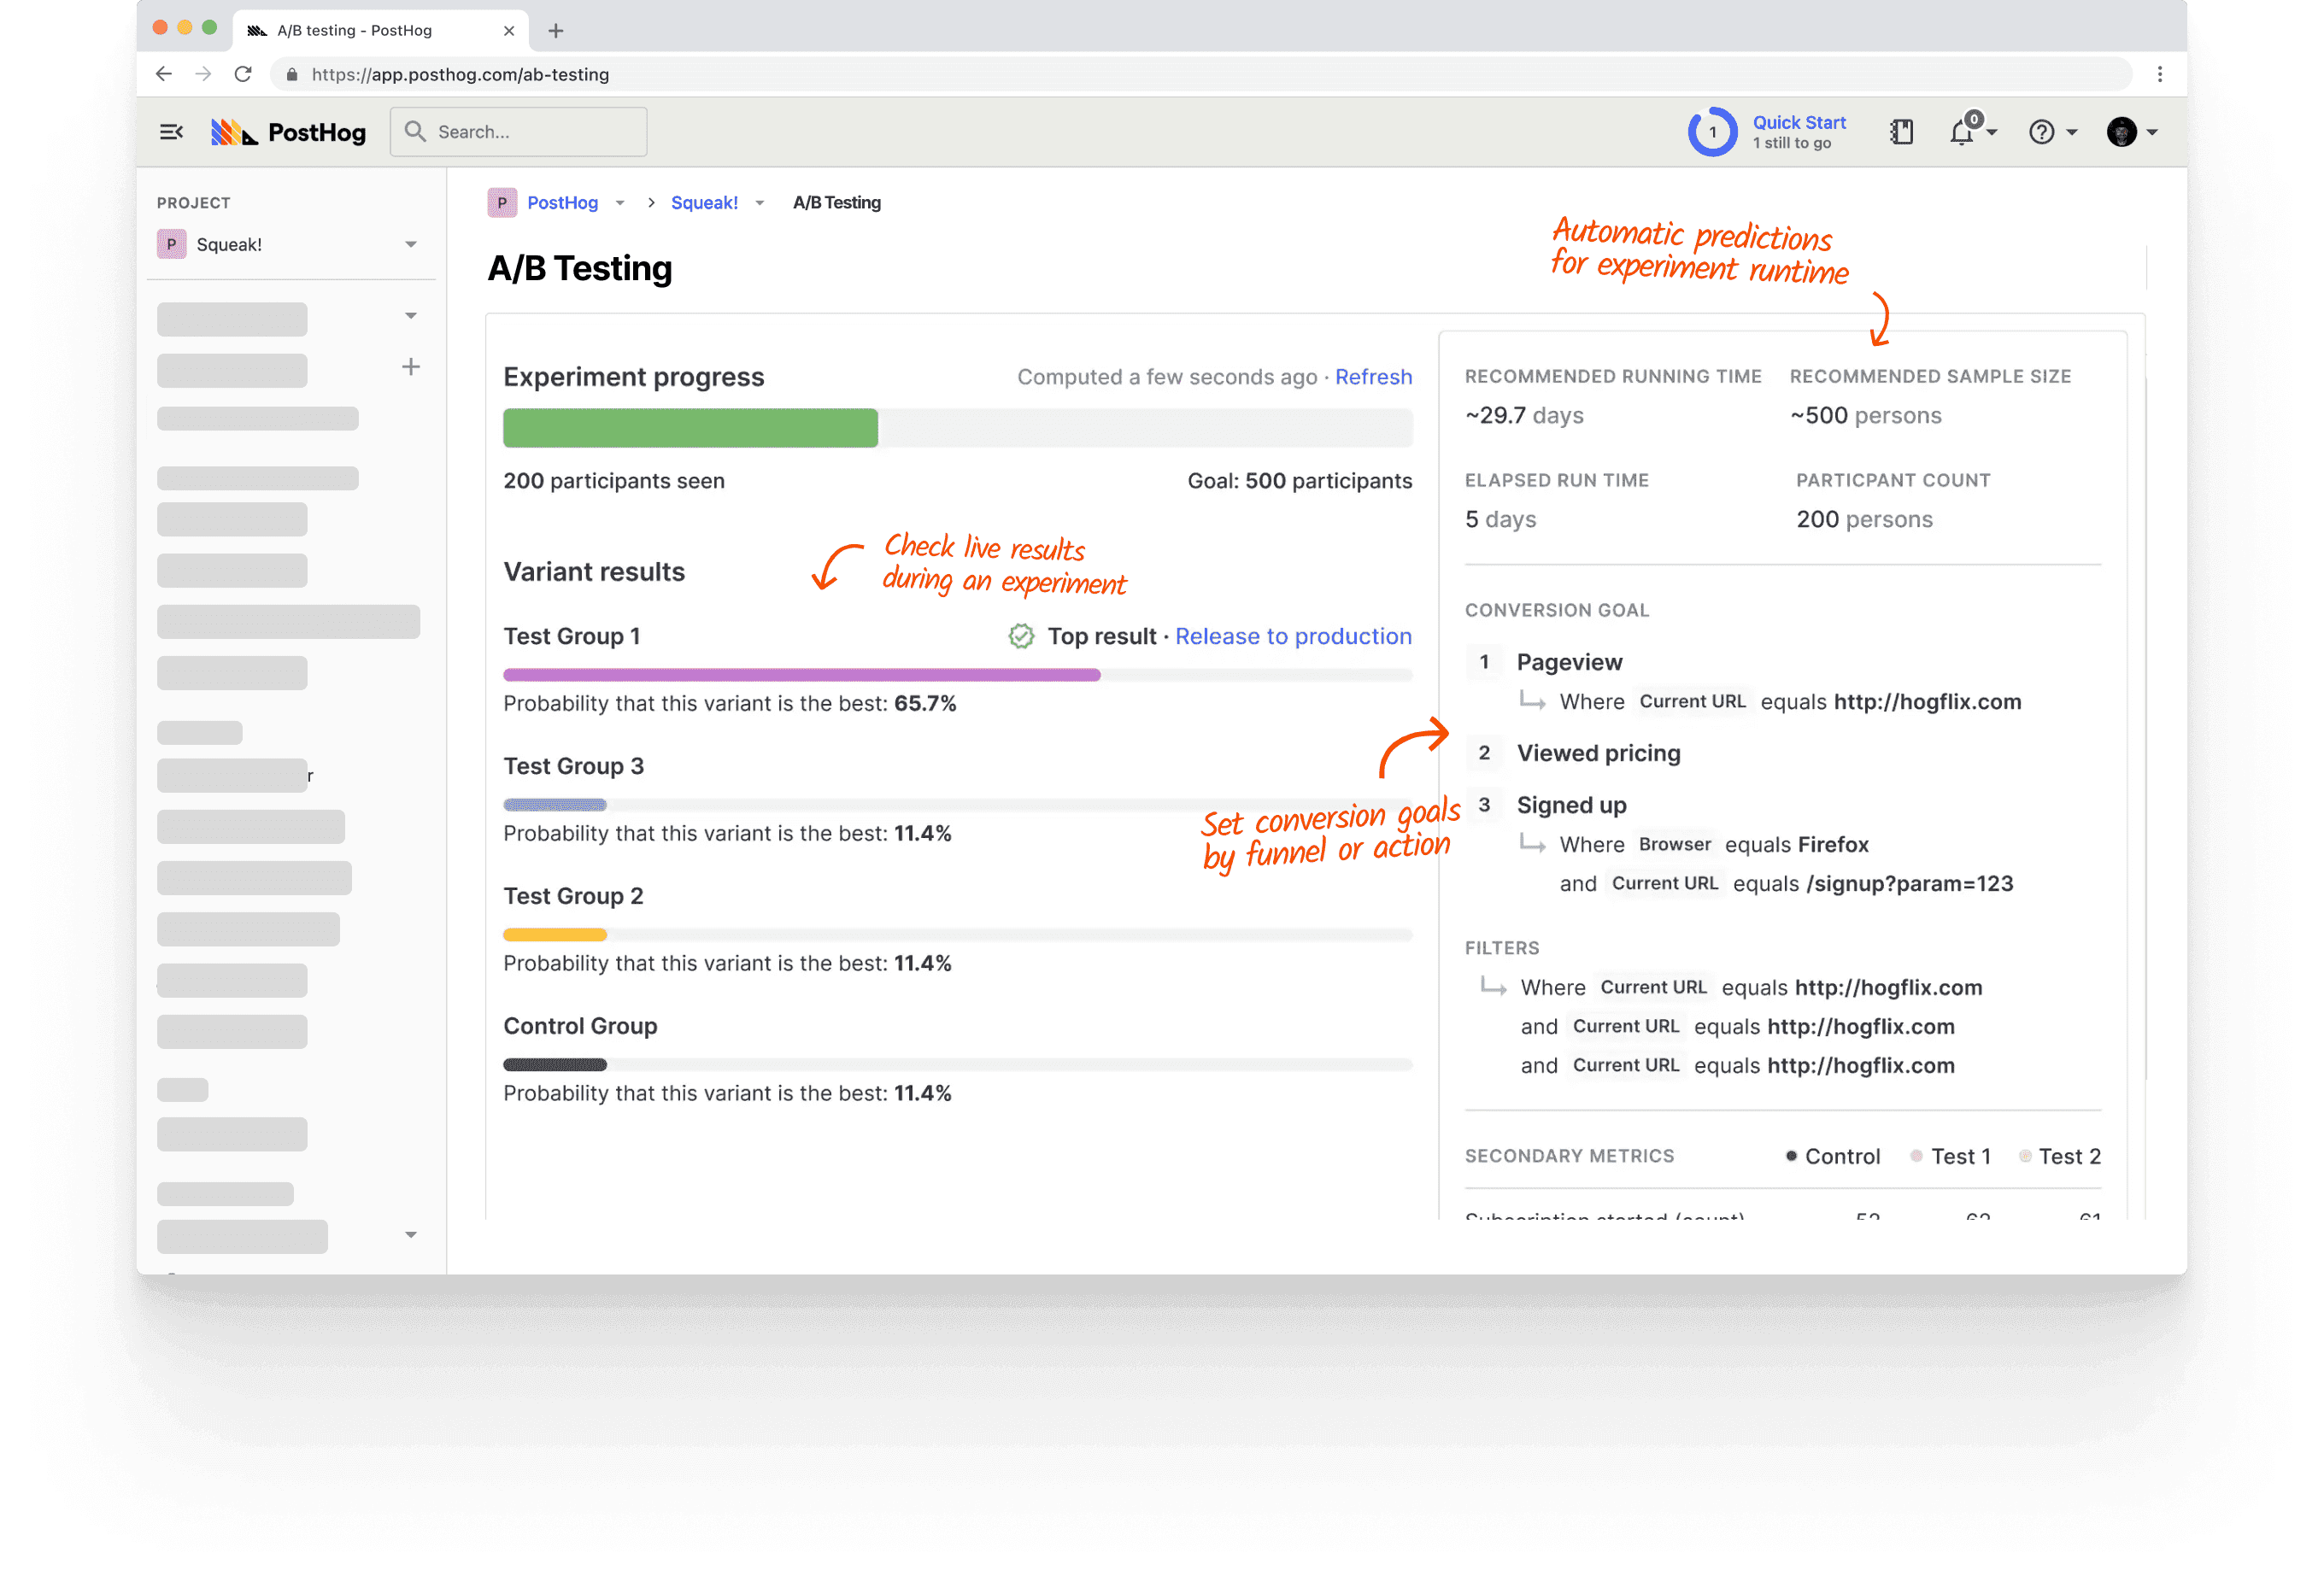
Task: Open the help menu icon
Action: 2043,131
